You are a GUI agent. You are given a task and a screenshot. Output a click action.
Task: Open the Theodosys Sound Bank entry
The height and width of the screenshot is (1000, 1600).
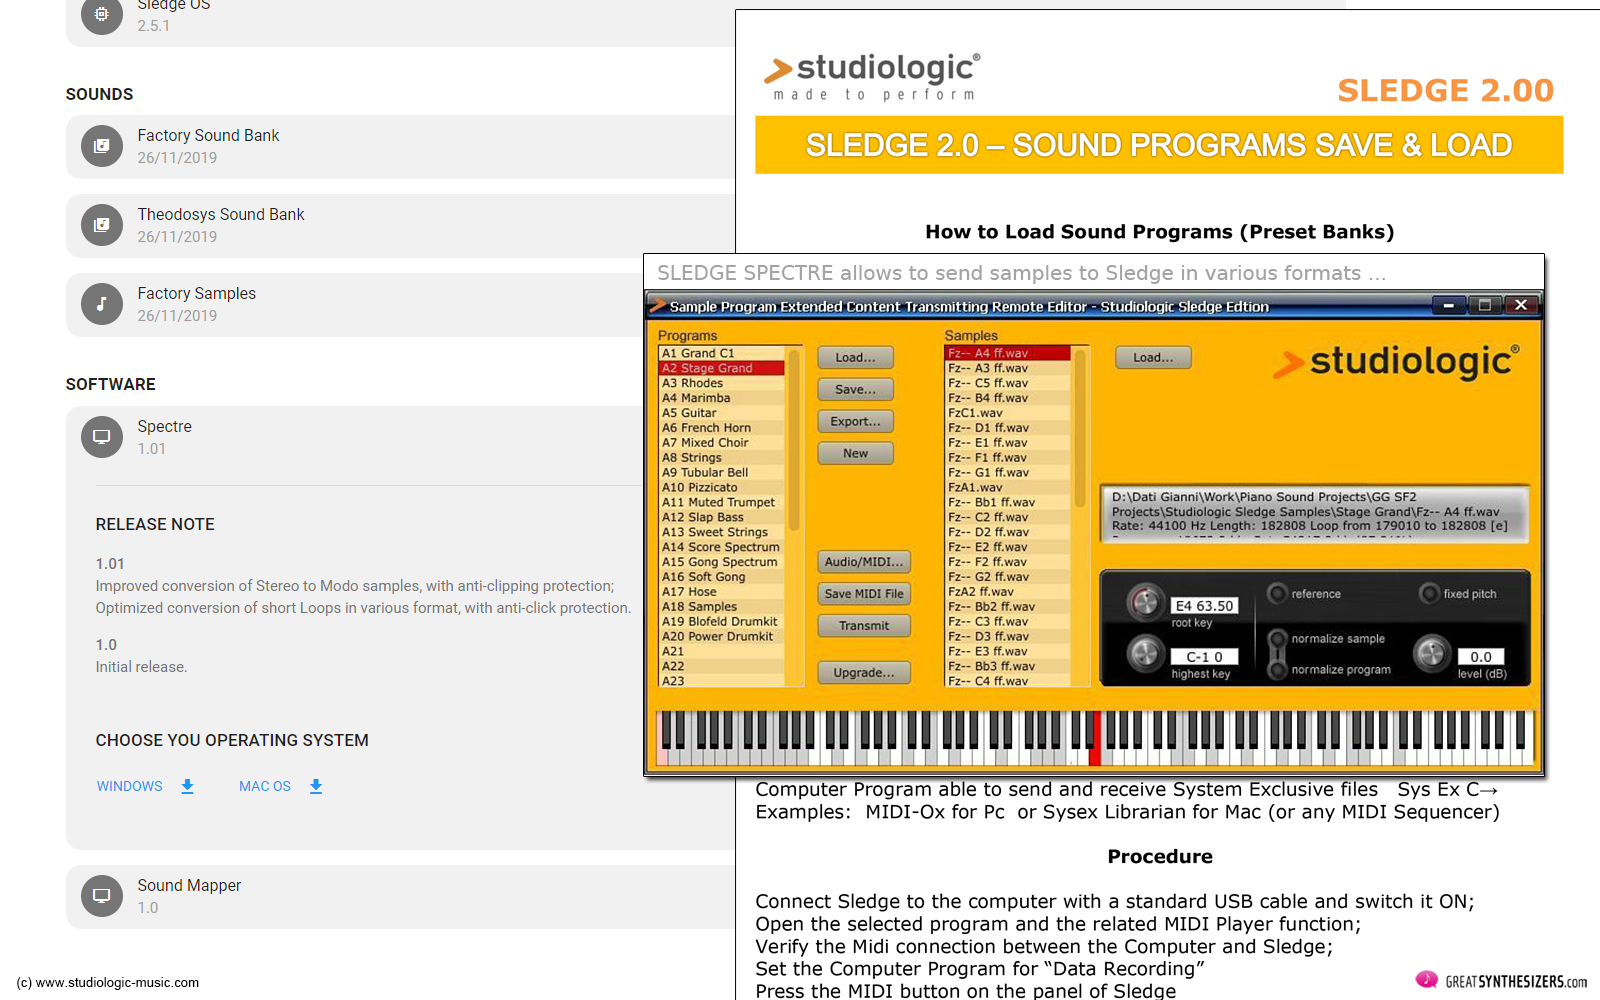click(x=400, y=225)
